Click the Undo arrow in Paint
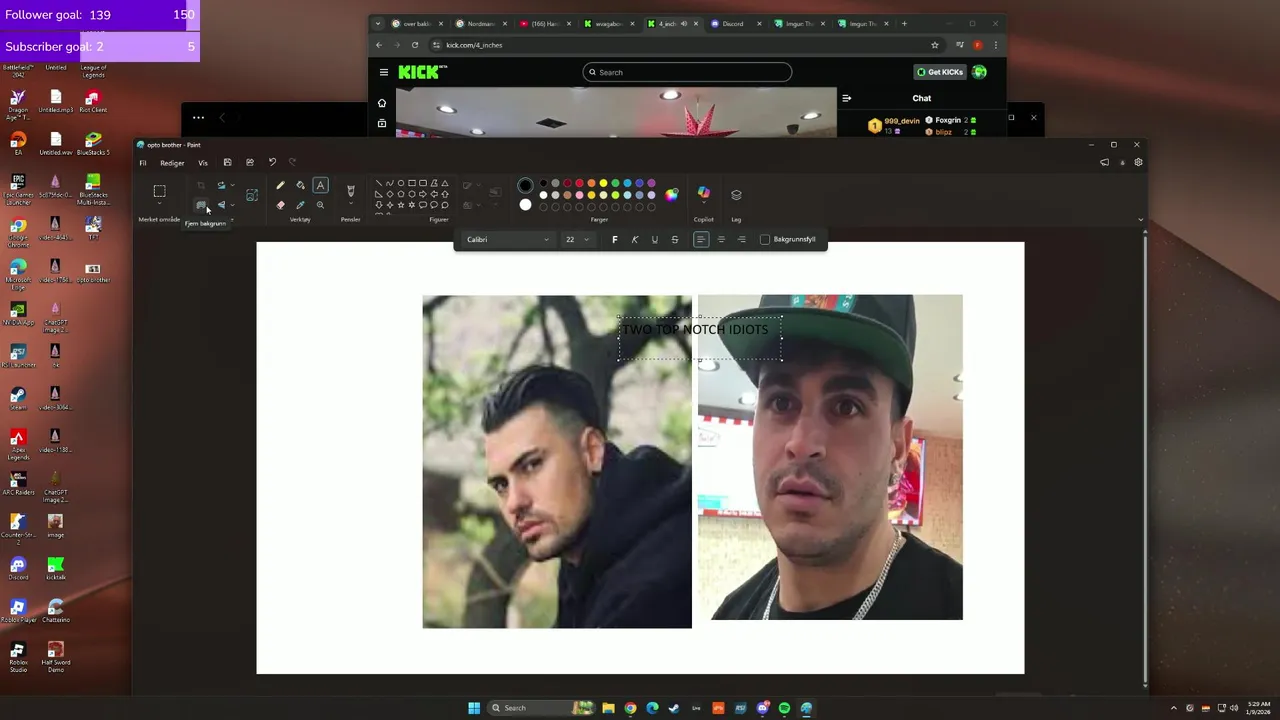 pyautogui.click(x=272, y=162)
